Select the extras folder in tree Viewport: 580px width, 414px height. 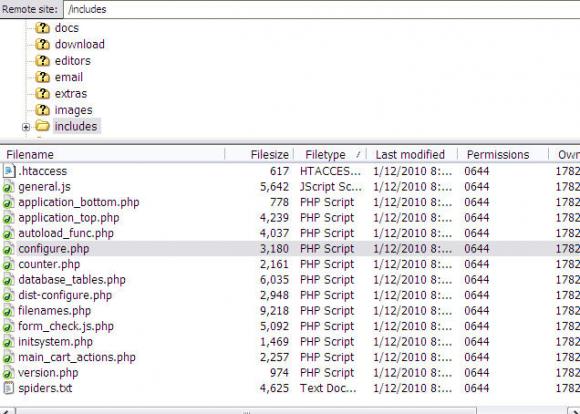click(71, 94)
